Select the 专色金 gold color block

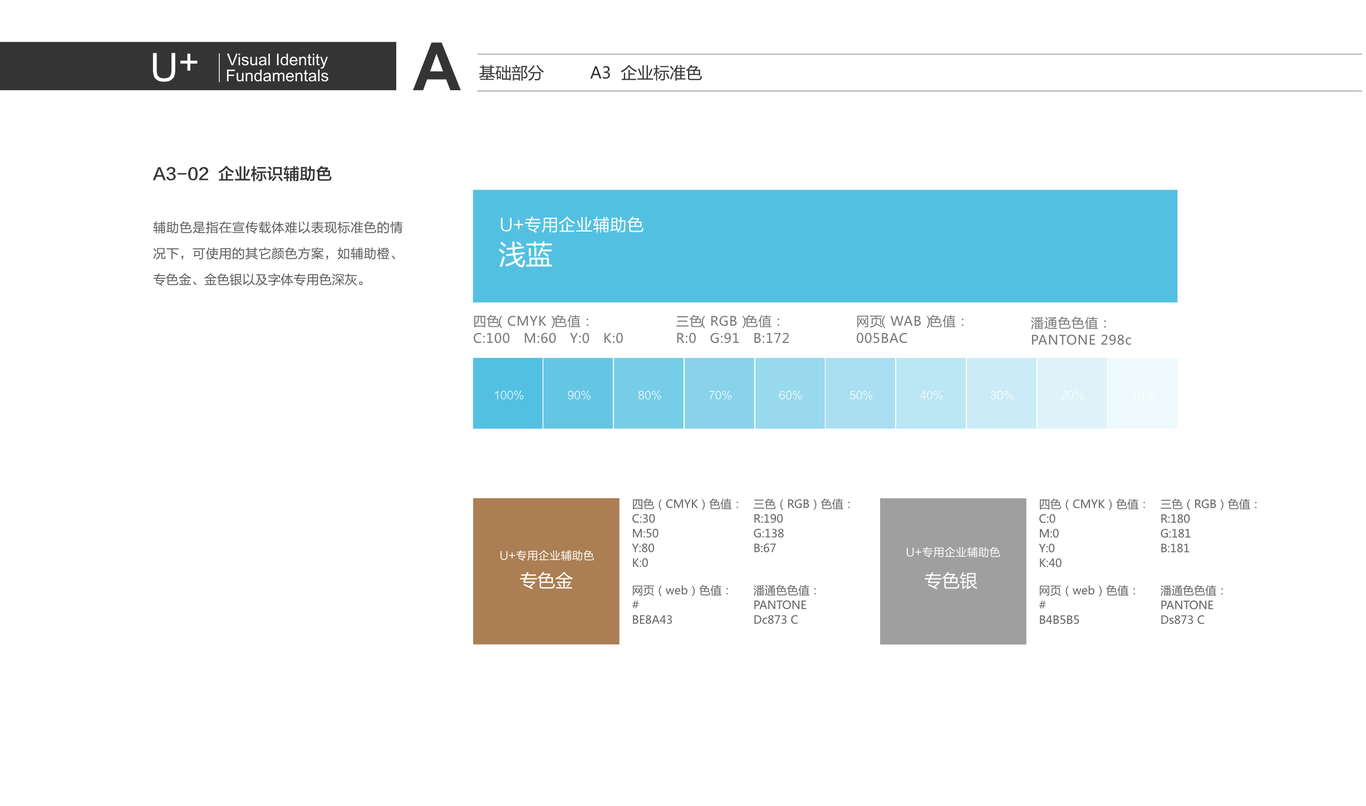pyautogui.click(x=546, y=571)
